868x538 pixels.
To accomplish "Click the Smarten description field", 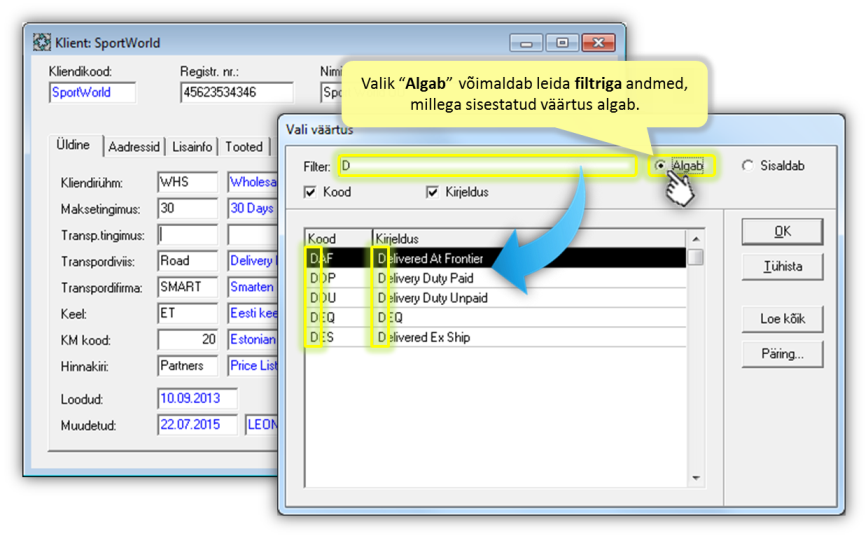I will click(x=252, y=287).
